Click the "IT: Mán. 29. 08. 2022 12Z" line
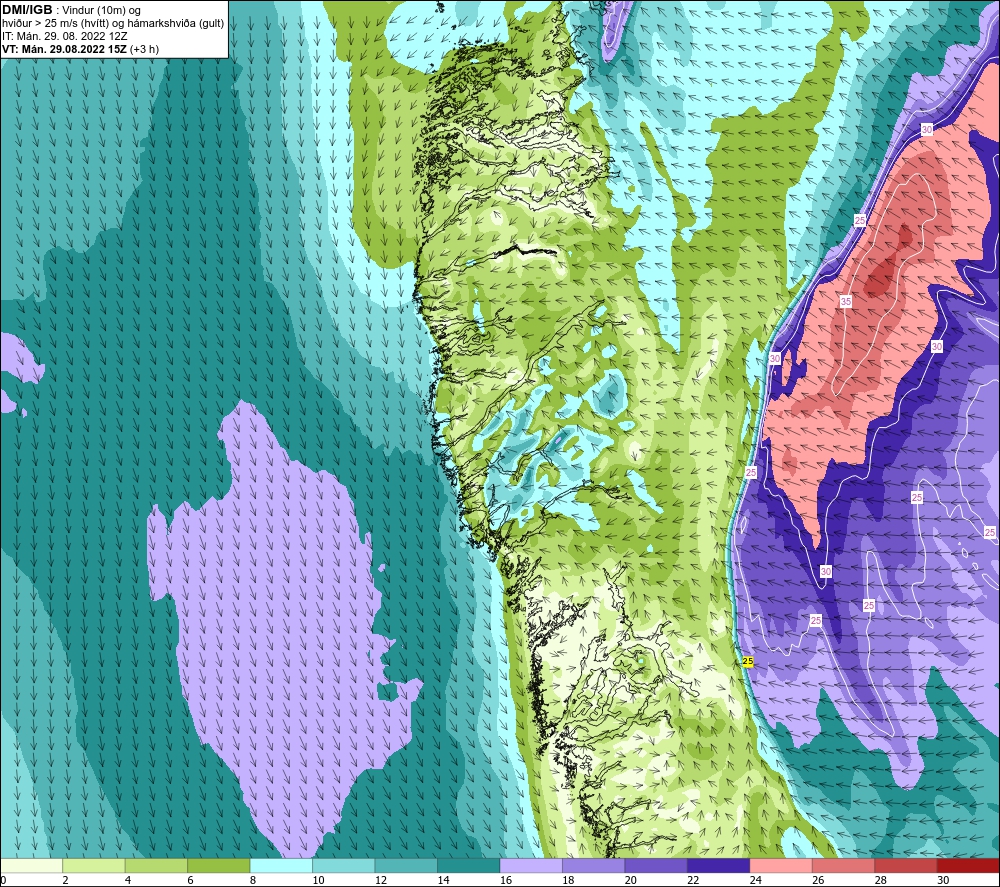1000x887 pixels. [64, 36]
